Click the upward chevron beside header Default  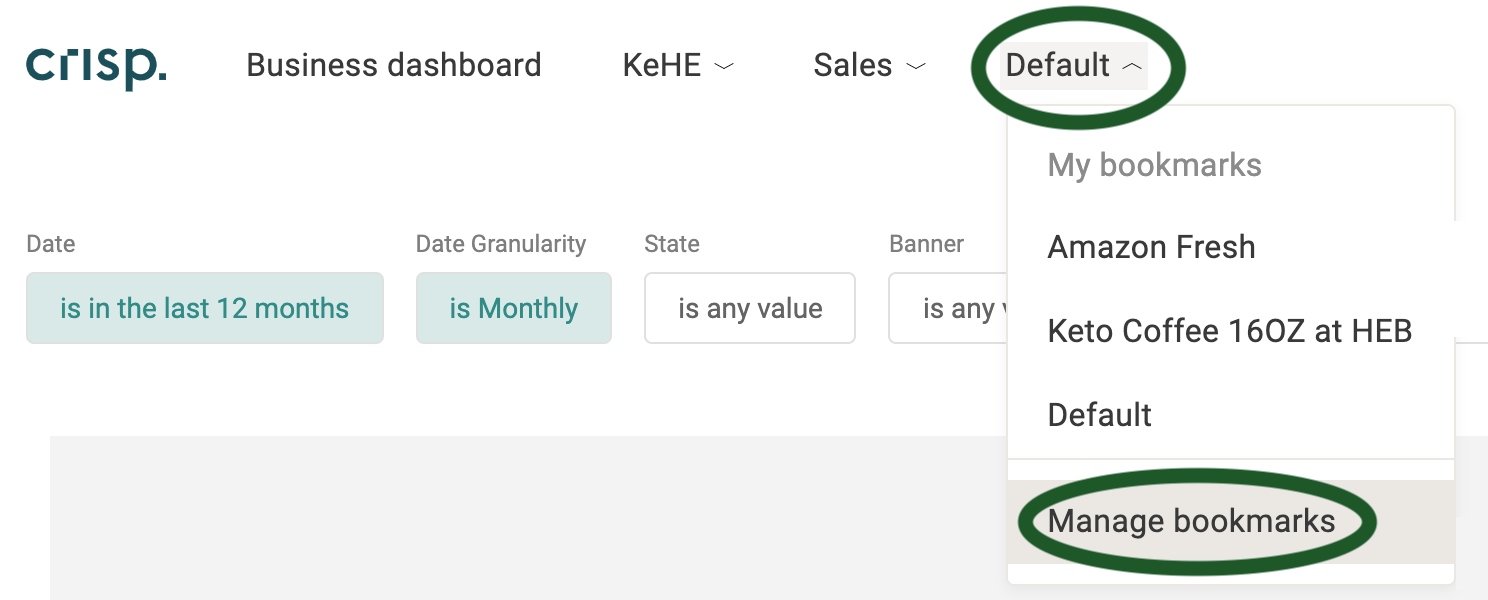[1131, 67]
